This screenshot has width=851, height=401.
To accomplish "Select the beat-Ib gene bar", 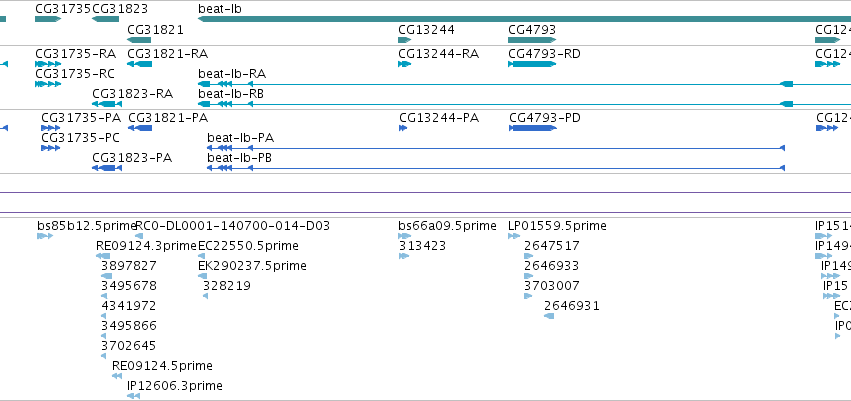I will coord(524,19).
